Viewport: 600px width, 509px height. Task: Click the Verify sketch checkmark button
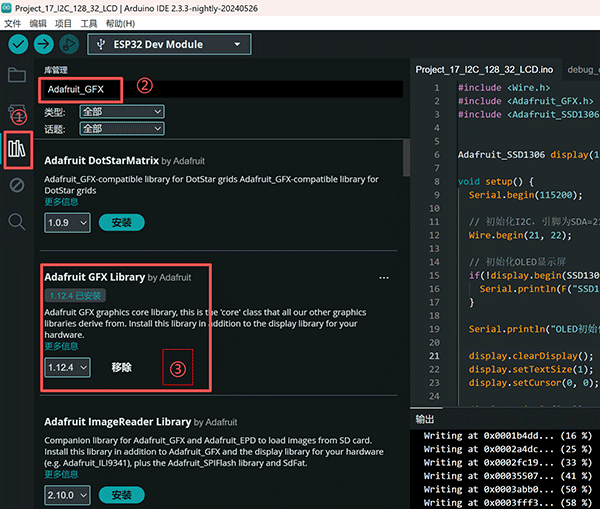pyautogui.click(x=18, y=44)
